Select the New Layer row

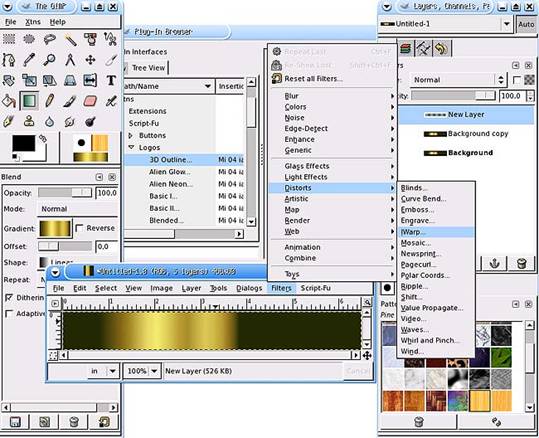[467, 114]
